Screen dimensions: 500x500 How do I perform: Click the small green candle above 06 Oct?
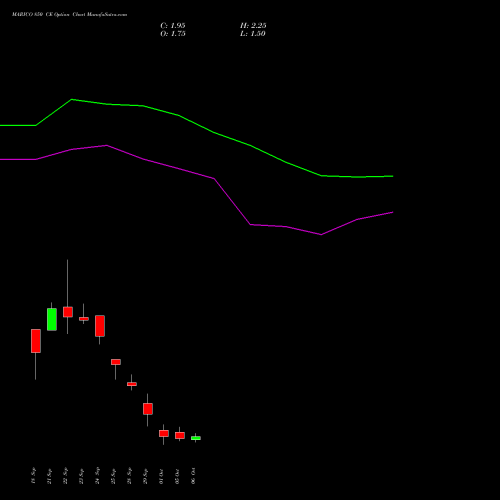pos(196,438)
